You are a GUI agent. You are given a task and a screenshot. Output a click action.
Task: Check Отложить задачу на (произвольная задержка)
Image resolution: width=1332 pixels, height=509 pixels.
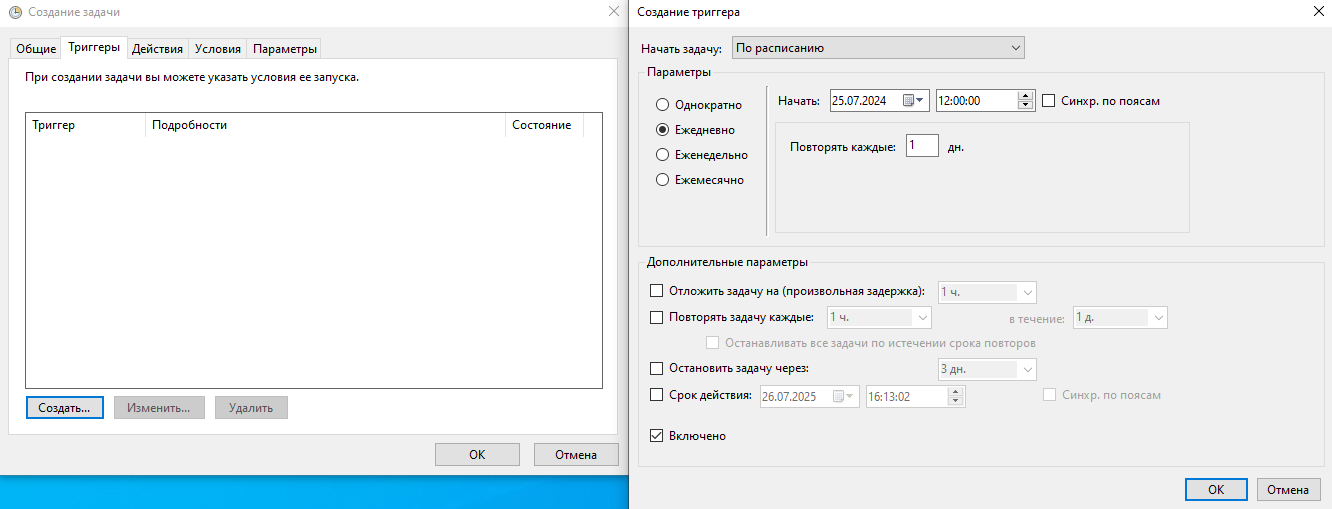pyautogui.click(x=657, y=291)
